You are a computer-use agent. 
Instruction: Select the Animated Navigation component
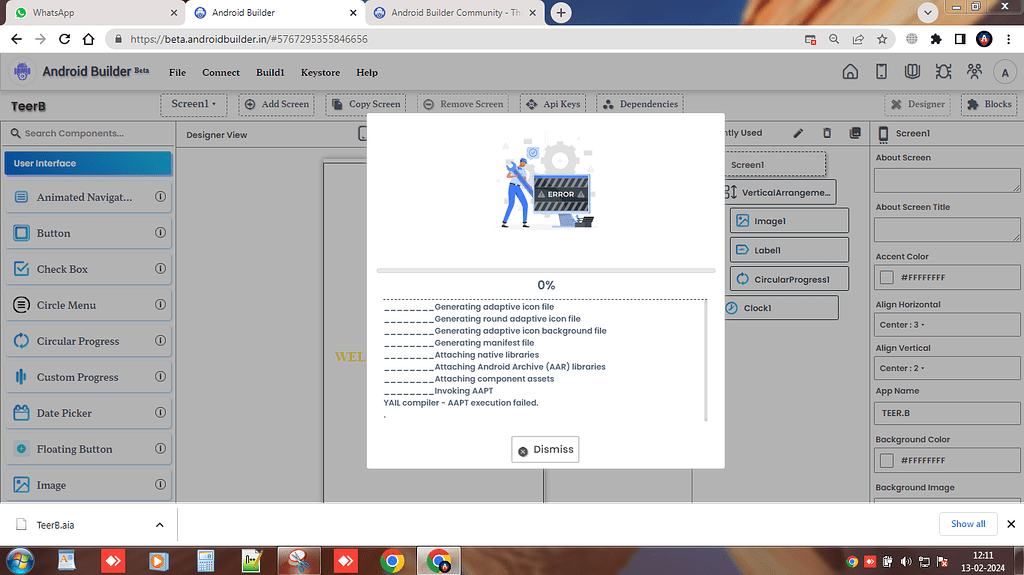[x=88, y=197]
